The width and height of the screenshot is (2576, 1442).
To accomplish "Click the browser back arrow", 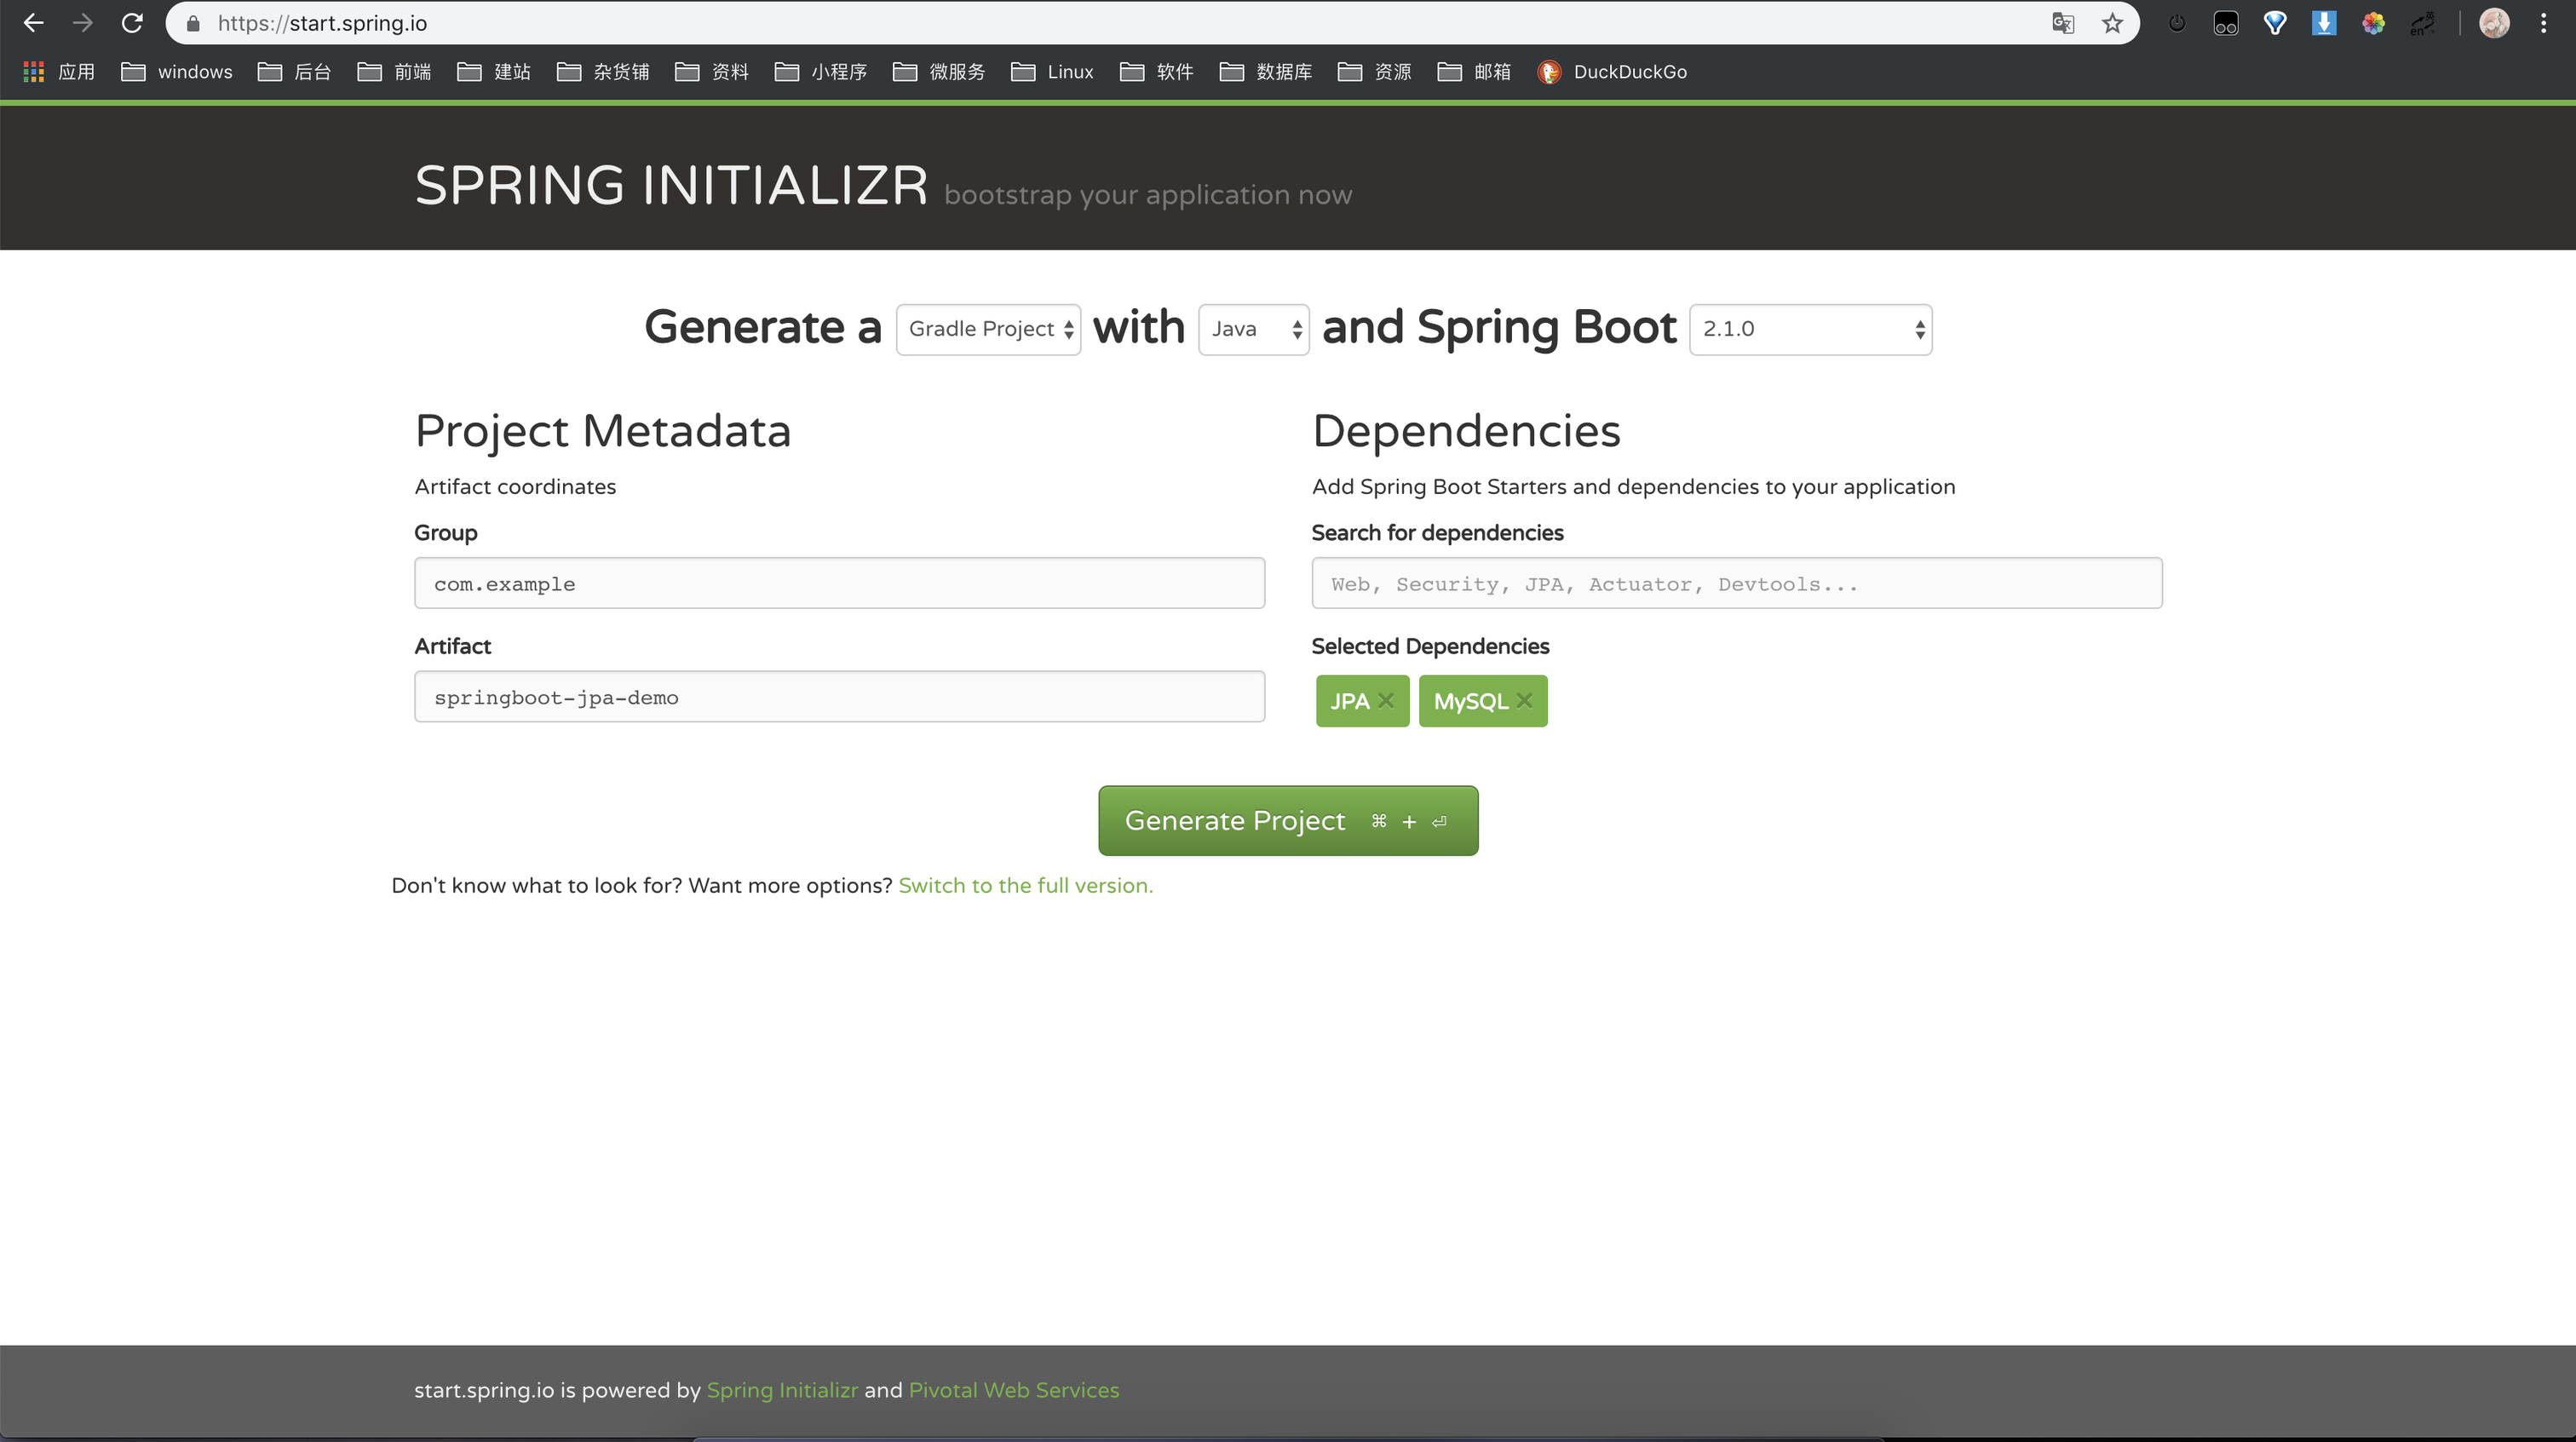I will click(x=33, y=23).
